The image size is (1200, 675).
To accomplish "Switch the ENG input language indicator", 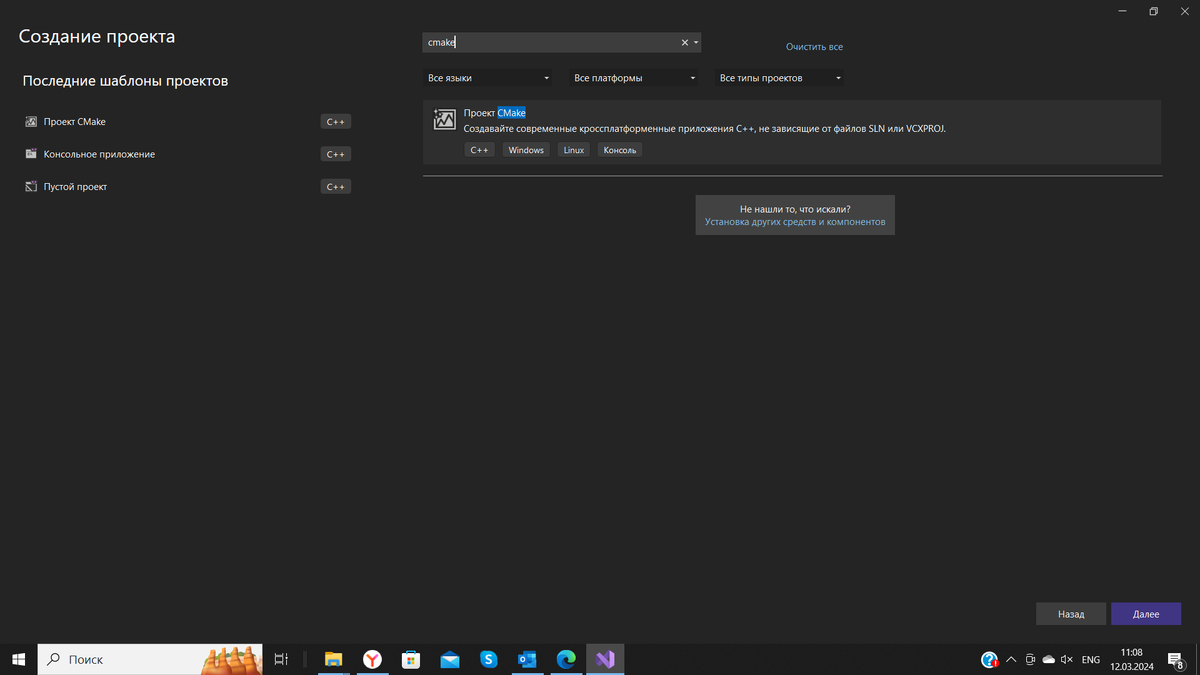I will coord(1091,660).
